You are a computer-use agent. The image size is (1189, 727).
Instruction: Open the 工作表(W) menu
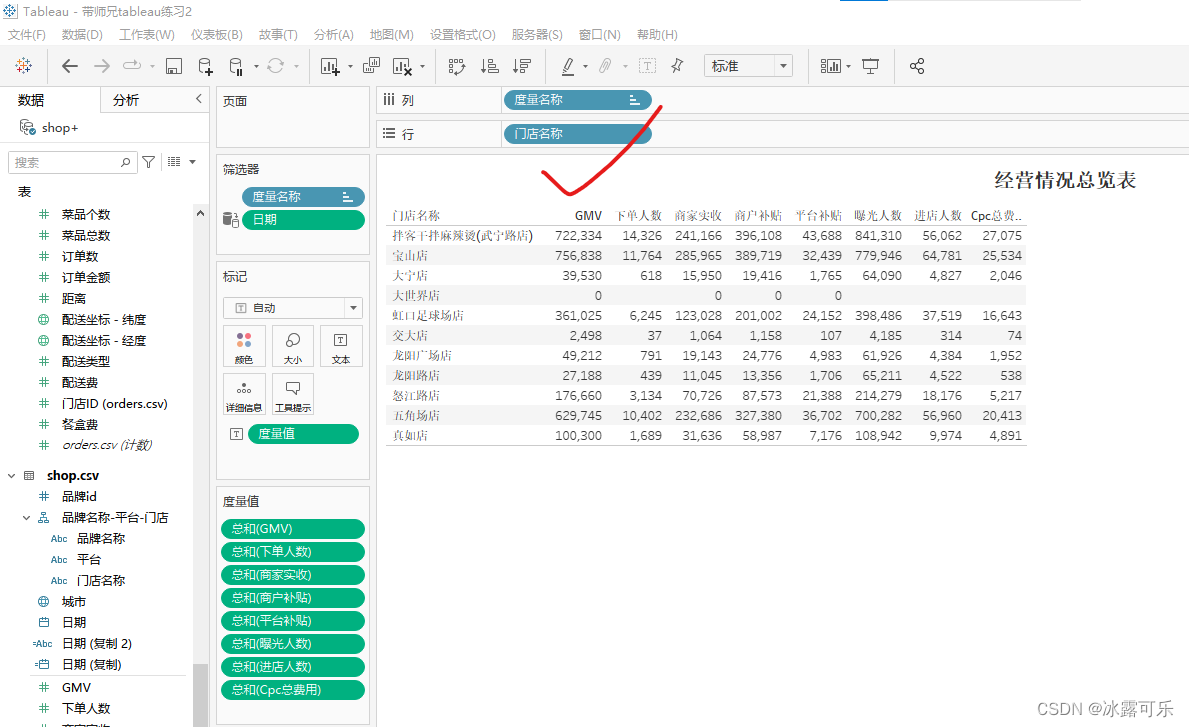coord(146,35)
